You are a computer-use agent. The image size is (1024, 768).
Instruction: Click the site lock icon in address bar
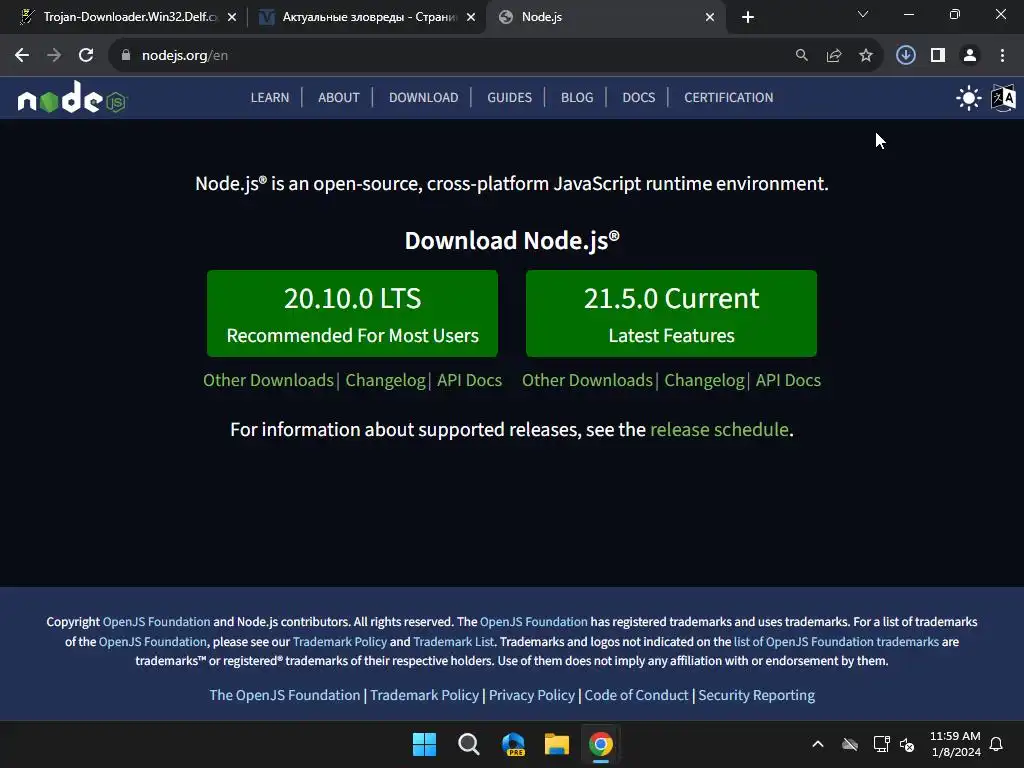[126, 56]
